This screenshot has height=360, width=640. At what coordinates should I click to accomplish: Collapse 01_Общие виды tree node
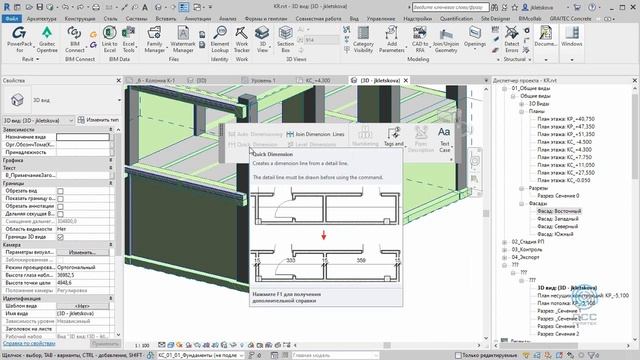pyautogui.click(x=505, y=88)
